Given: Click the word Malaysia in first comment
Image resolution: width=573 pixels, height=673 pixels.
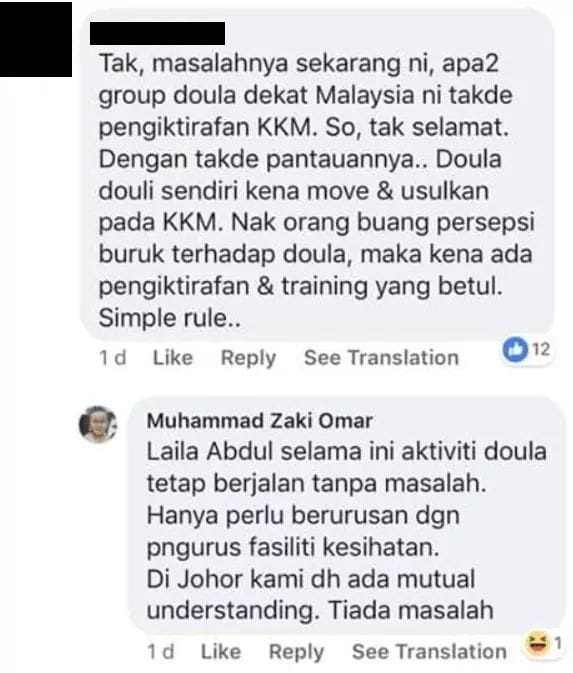Looking at the screenshot, I should pos(365,95).
